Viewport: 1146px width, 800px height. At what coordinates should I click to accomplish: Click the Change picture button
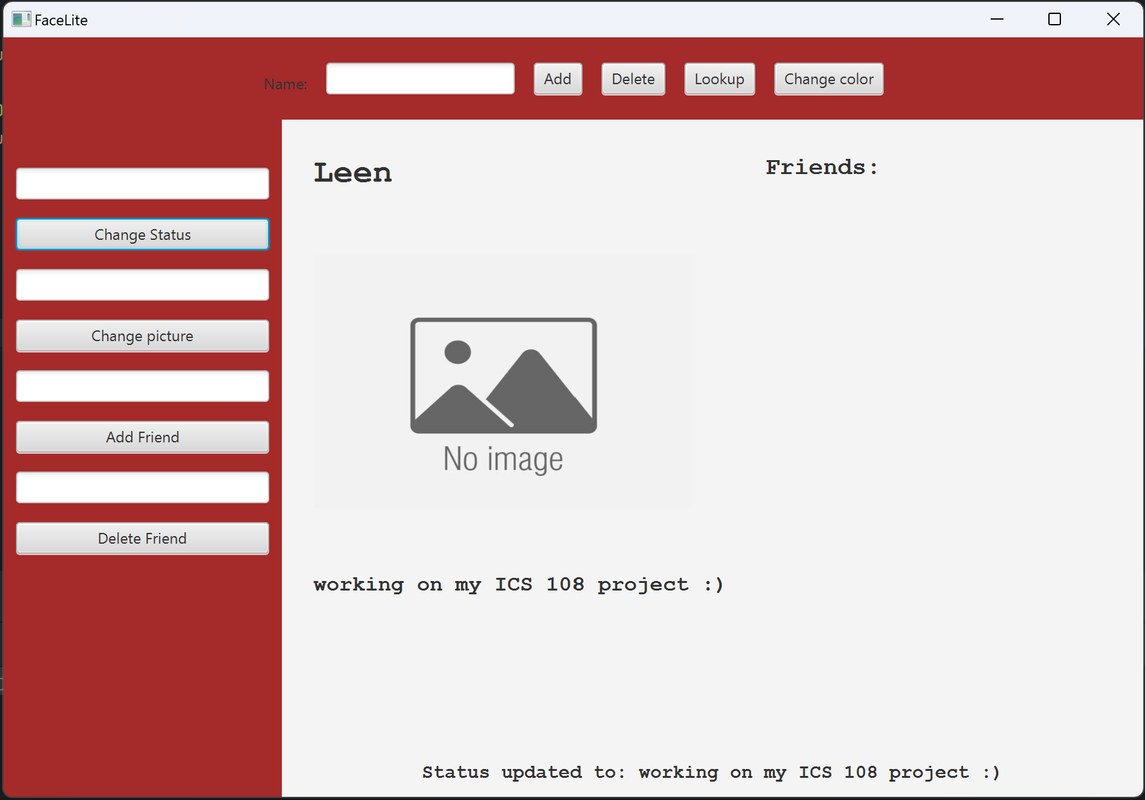tap(143, 336)
